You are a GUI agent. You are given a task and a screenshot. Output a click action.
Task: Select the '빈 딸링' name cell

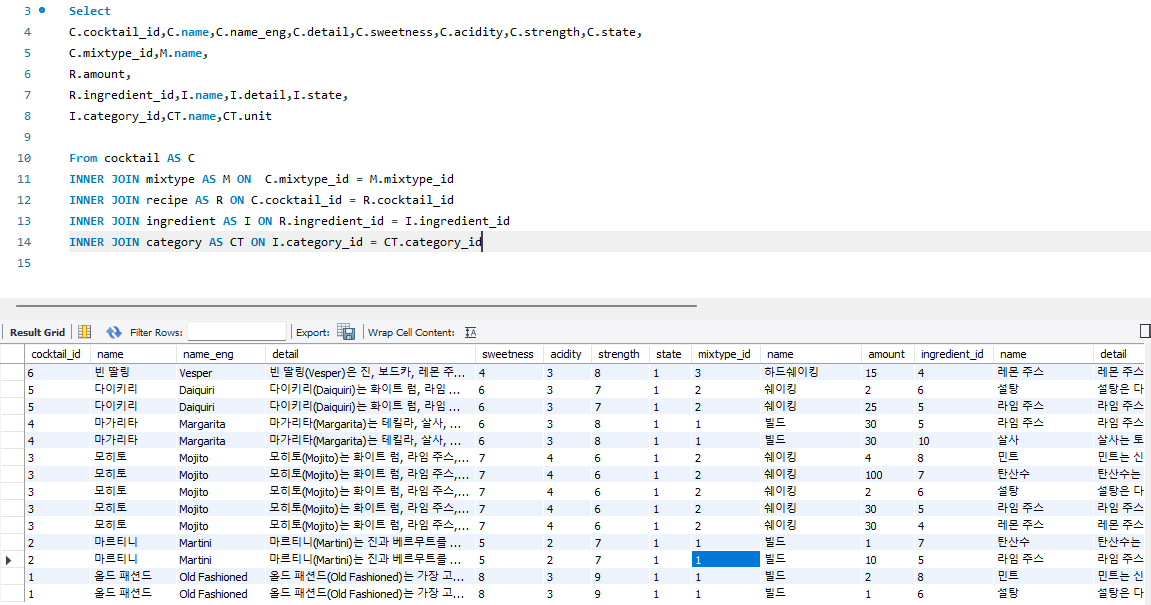(133, 373)
